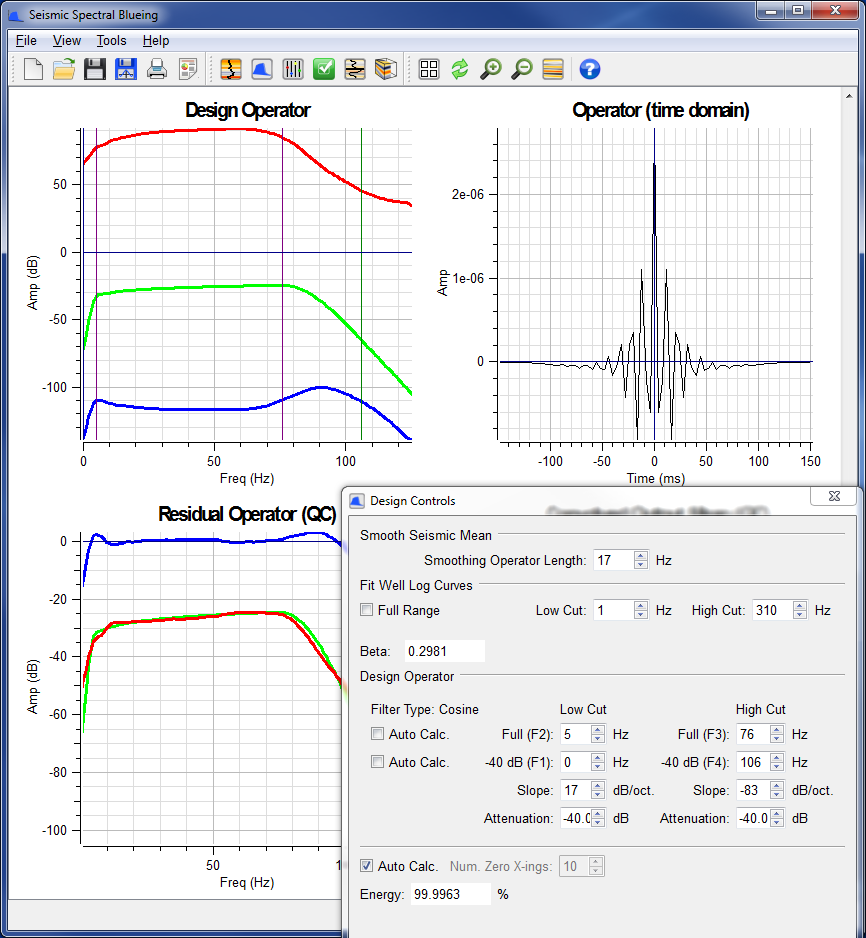This screenshot has width=866, height=938.
Task: Click the Residual Operator (QC) plot title
Action: point(247,514)
